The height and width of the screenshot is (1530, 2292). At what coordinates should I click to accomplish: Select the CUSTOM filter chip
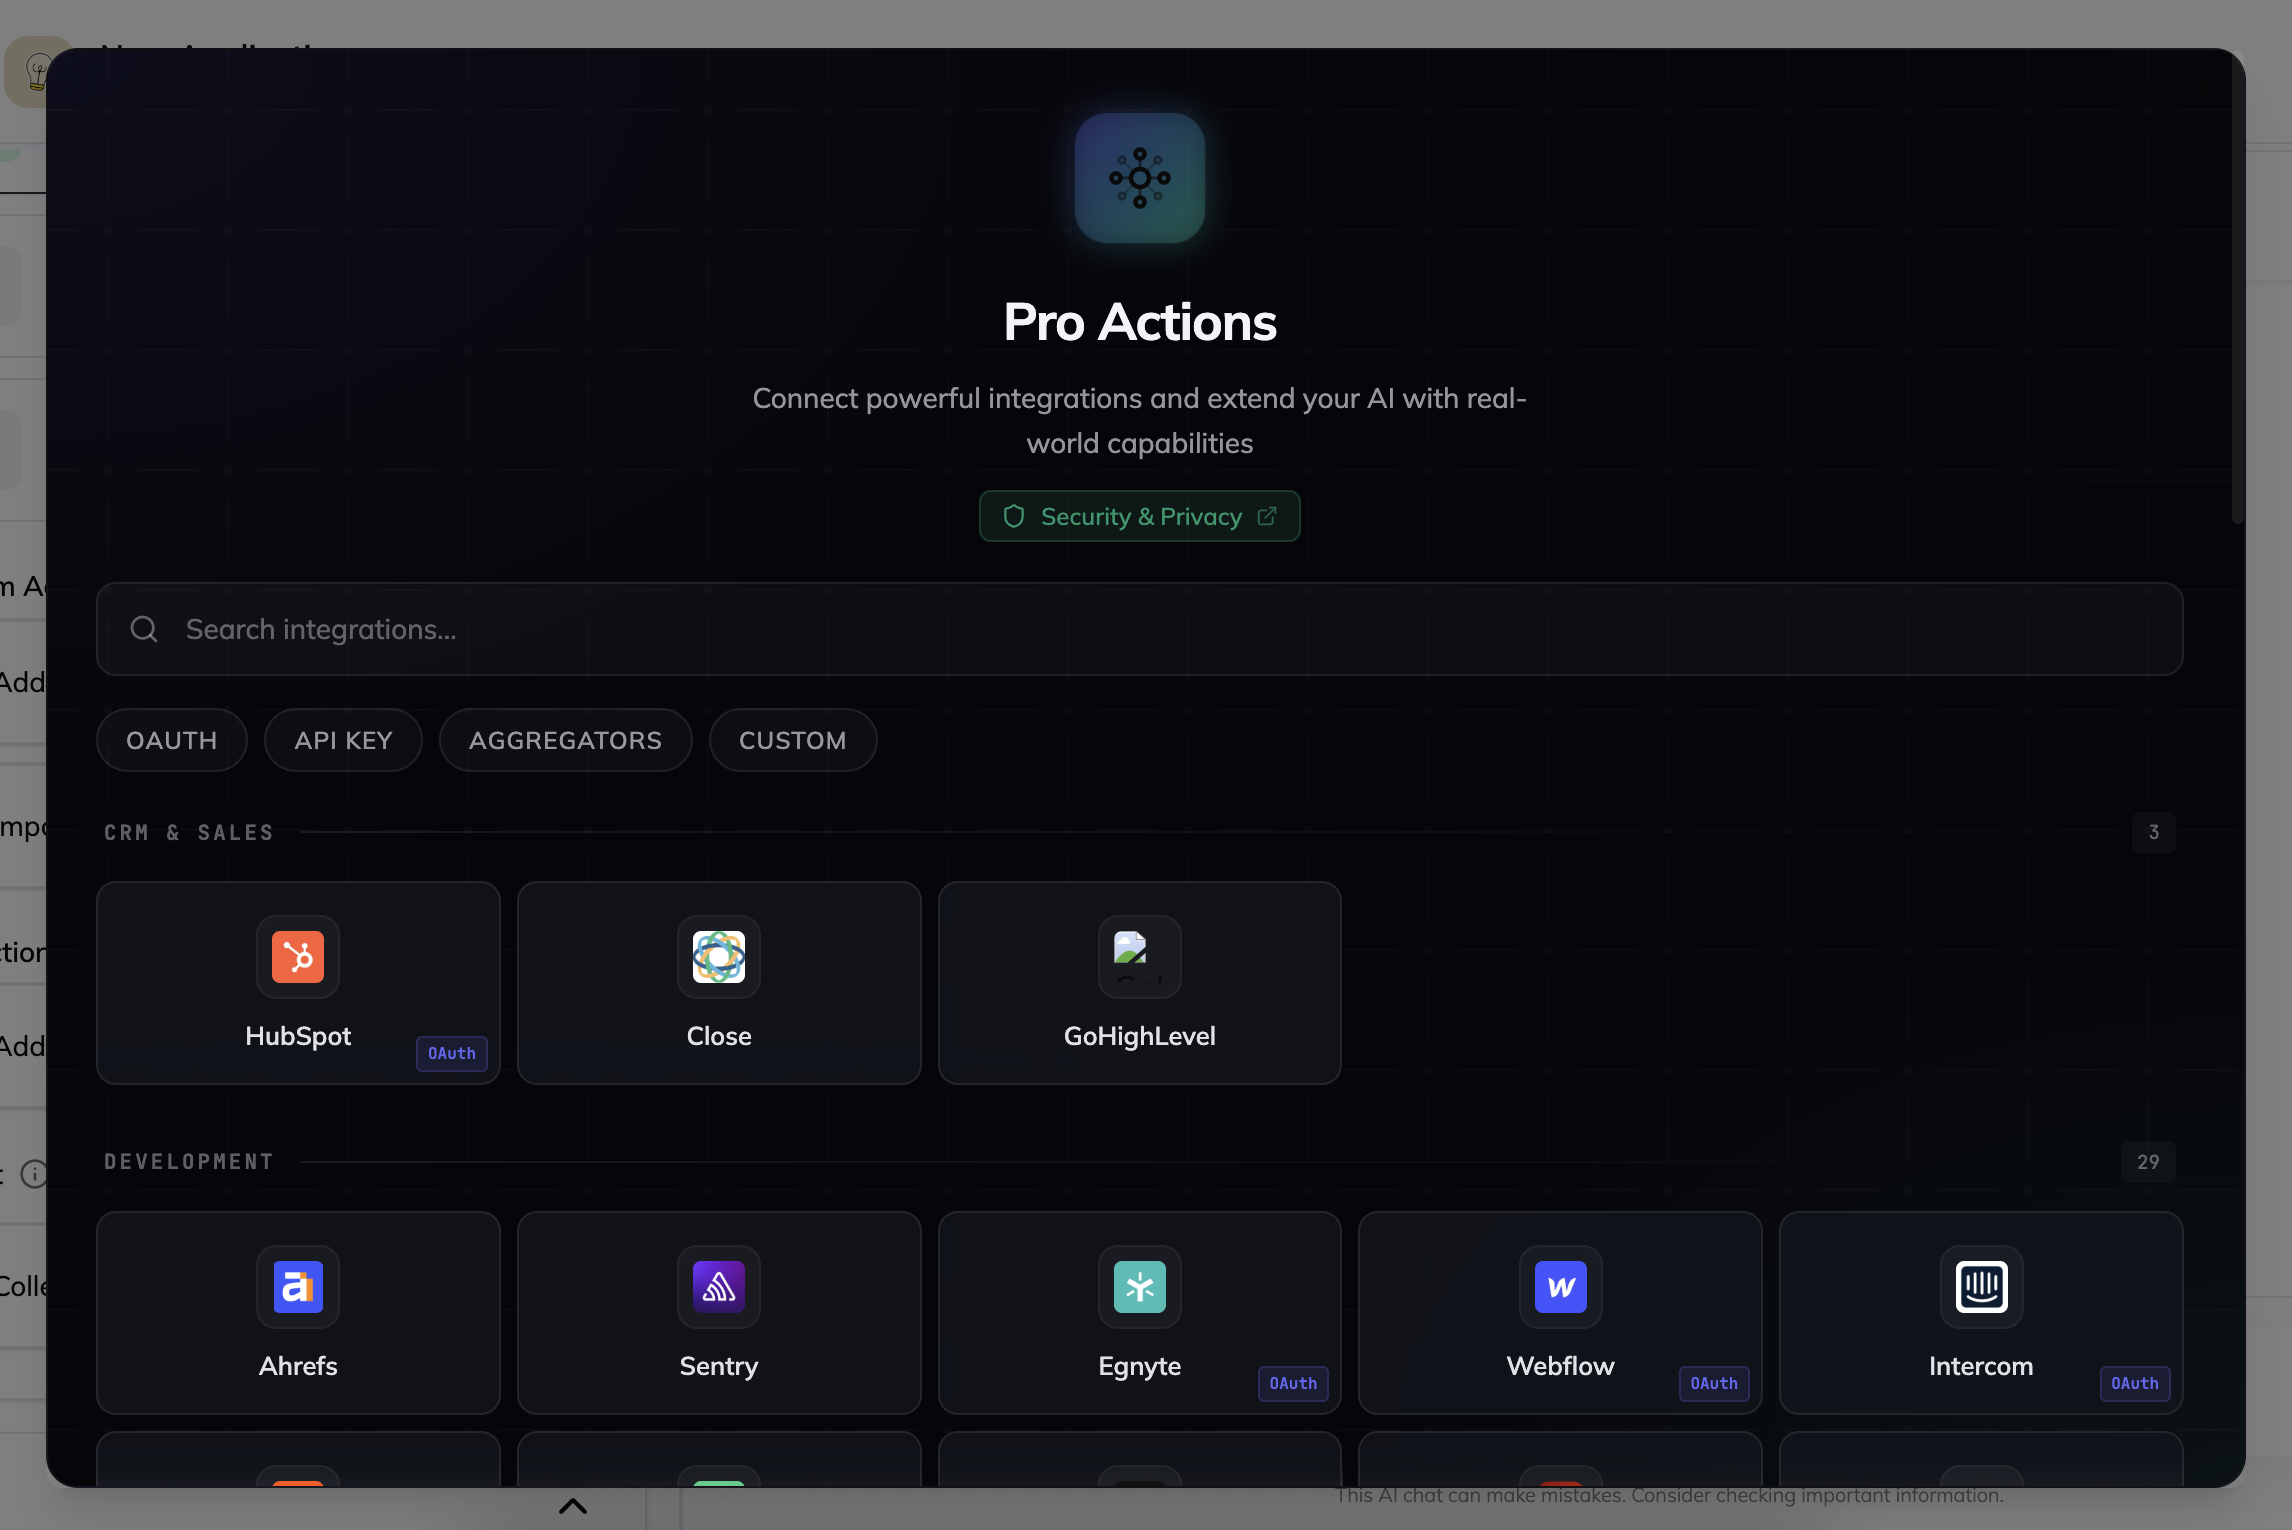click(792, 740)
